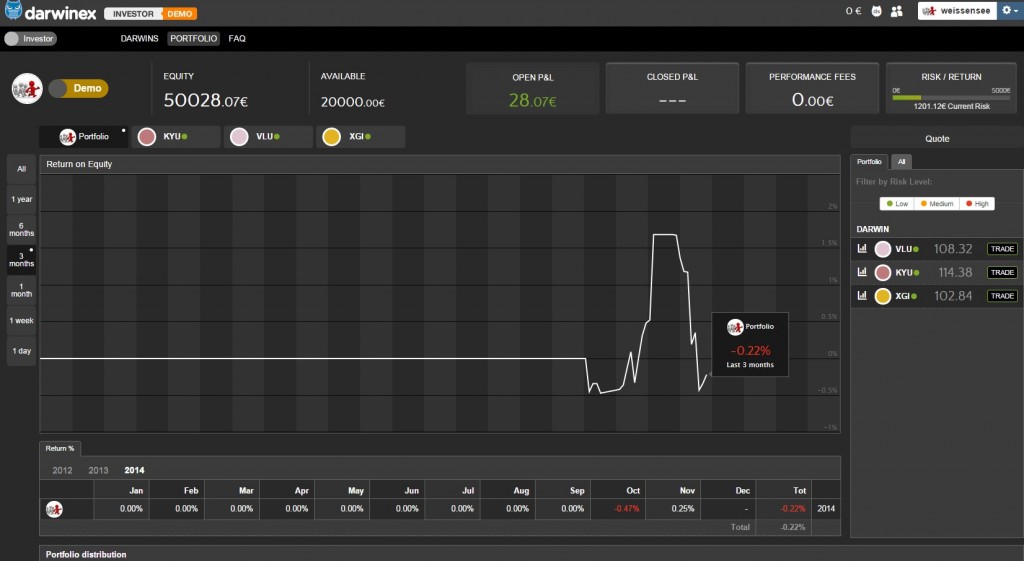Open KYU chart icon in quote list
The width and height of the screenshot is (1024, 561).
click(862, 273)
